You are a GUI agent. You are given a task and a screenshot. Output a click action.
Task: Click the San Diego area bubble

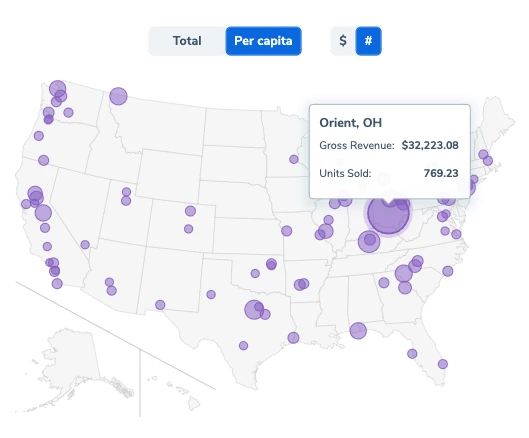click(x=57, y=283)
